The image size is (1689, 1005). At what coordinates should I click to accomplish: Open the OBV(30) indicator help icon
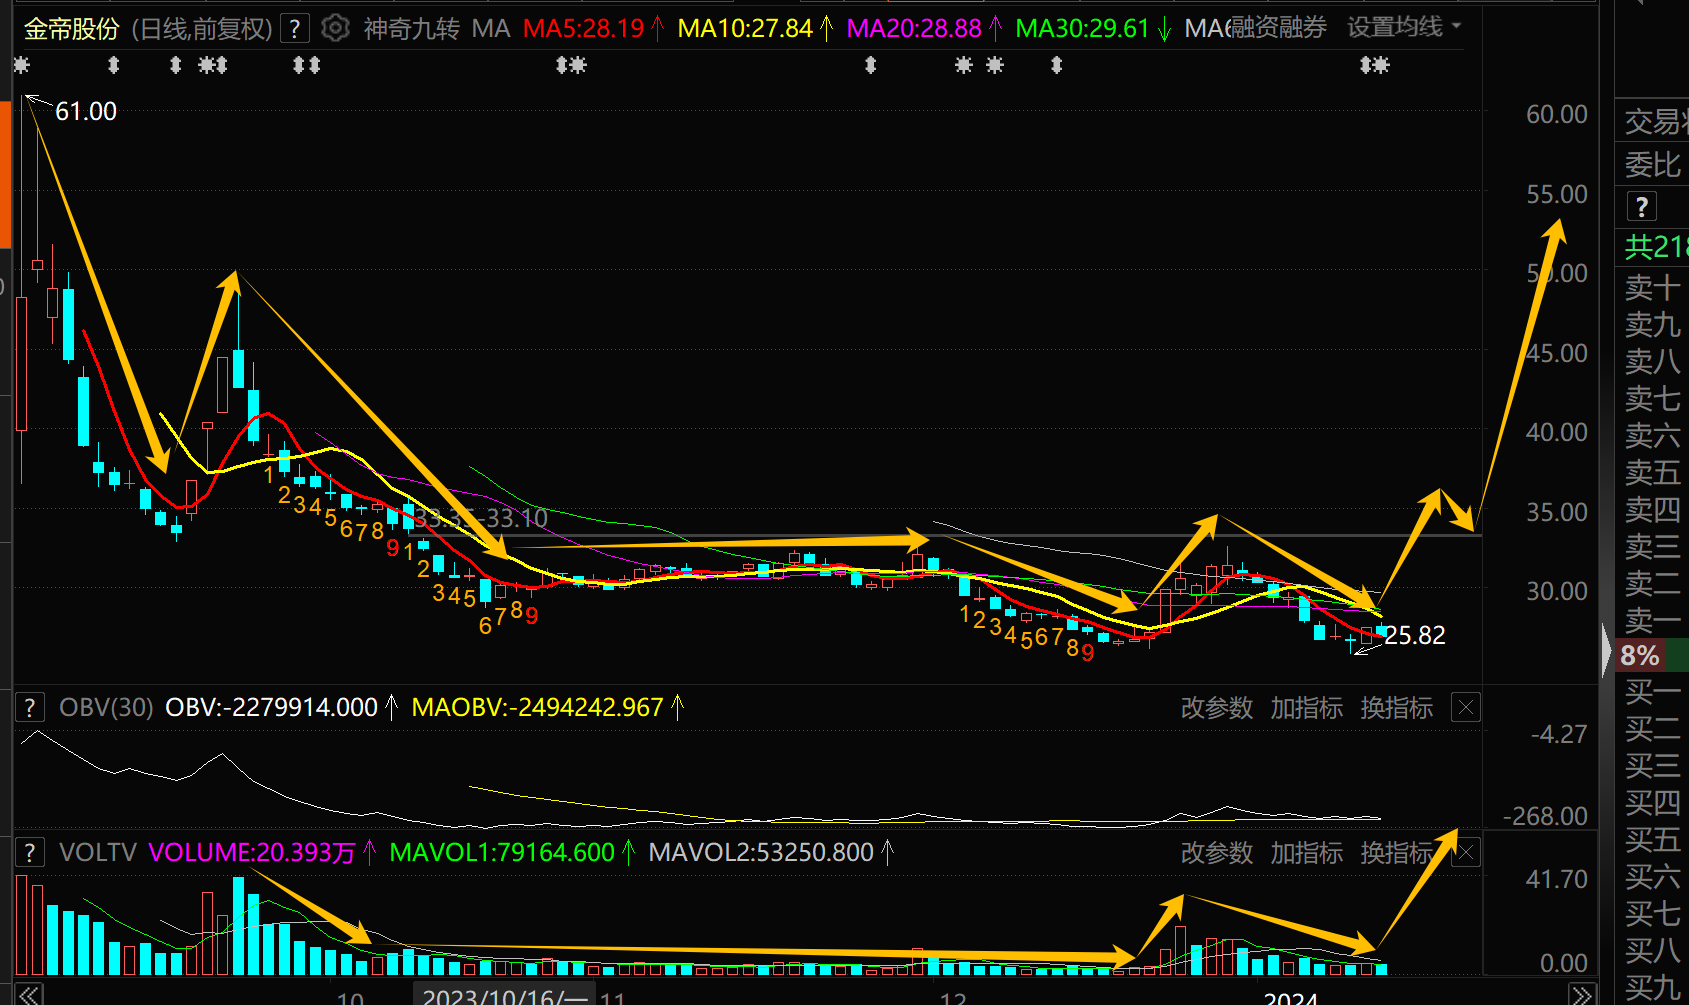click(x=30, y=708)
